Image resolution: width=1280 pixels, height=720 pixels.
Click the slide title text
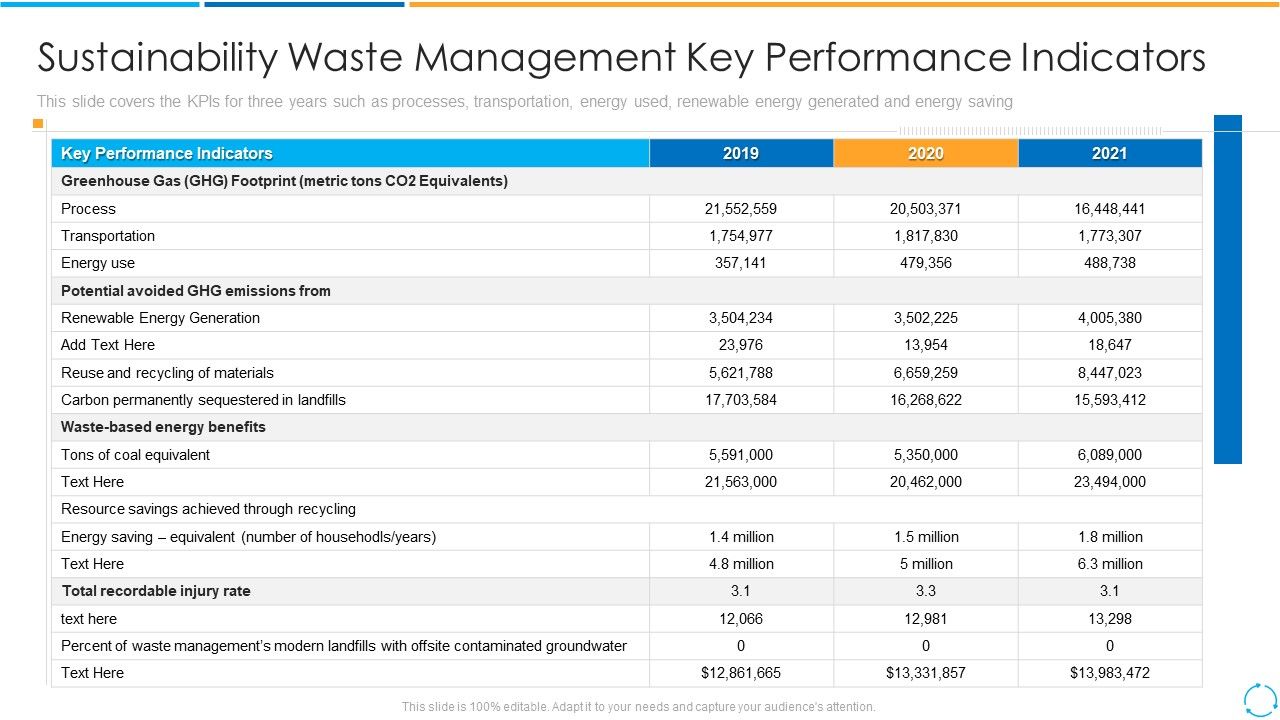pos(620,57)
